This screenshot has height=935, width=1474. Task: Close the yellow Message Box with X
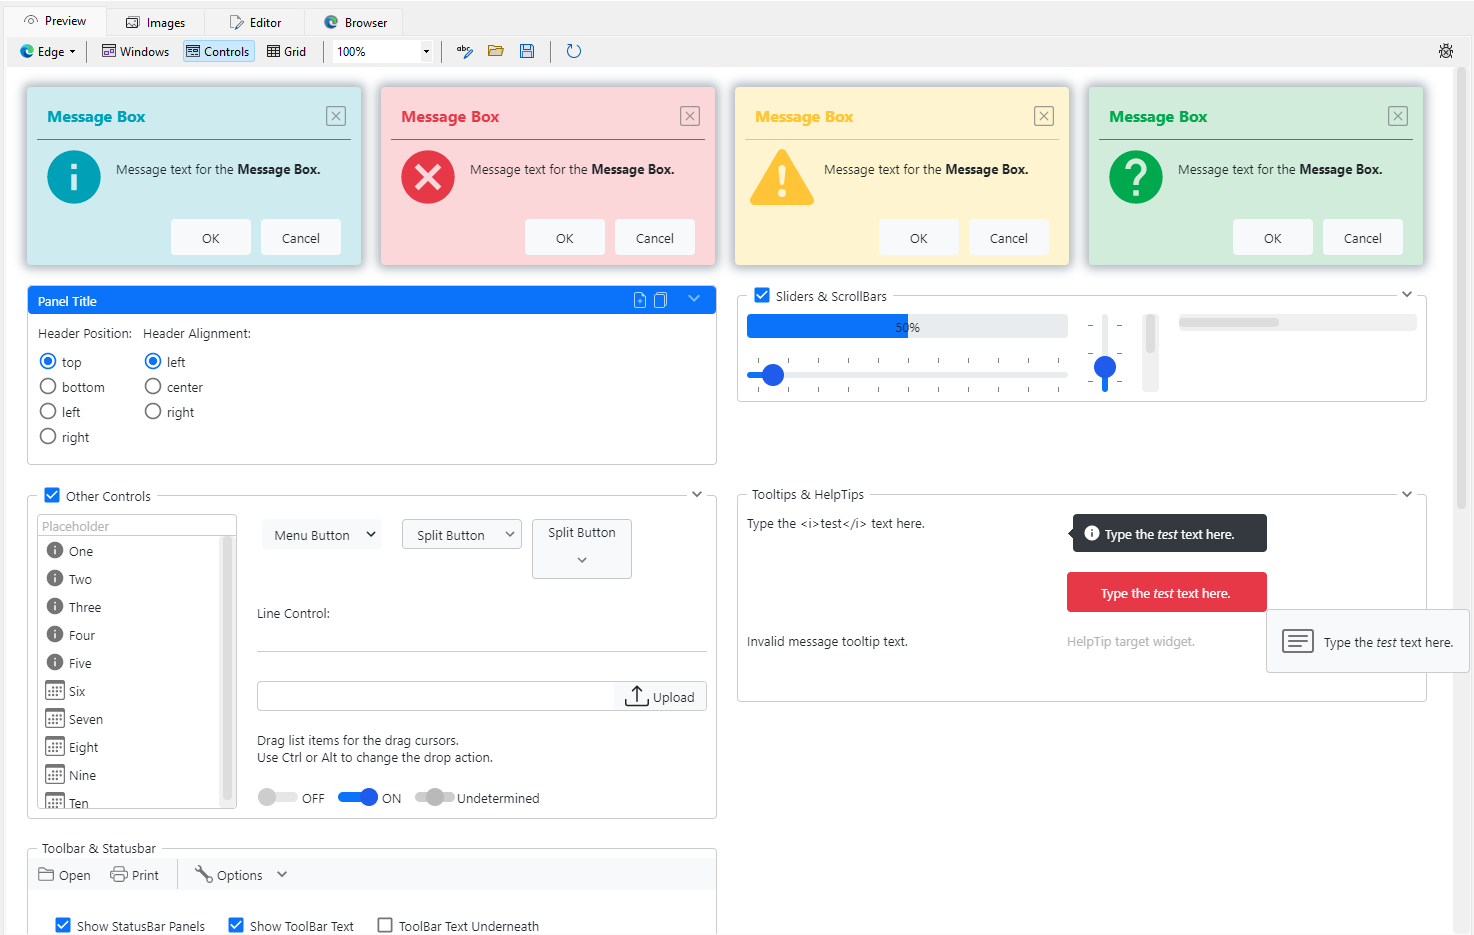tap(1044, 116)
